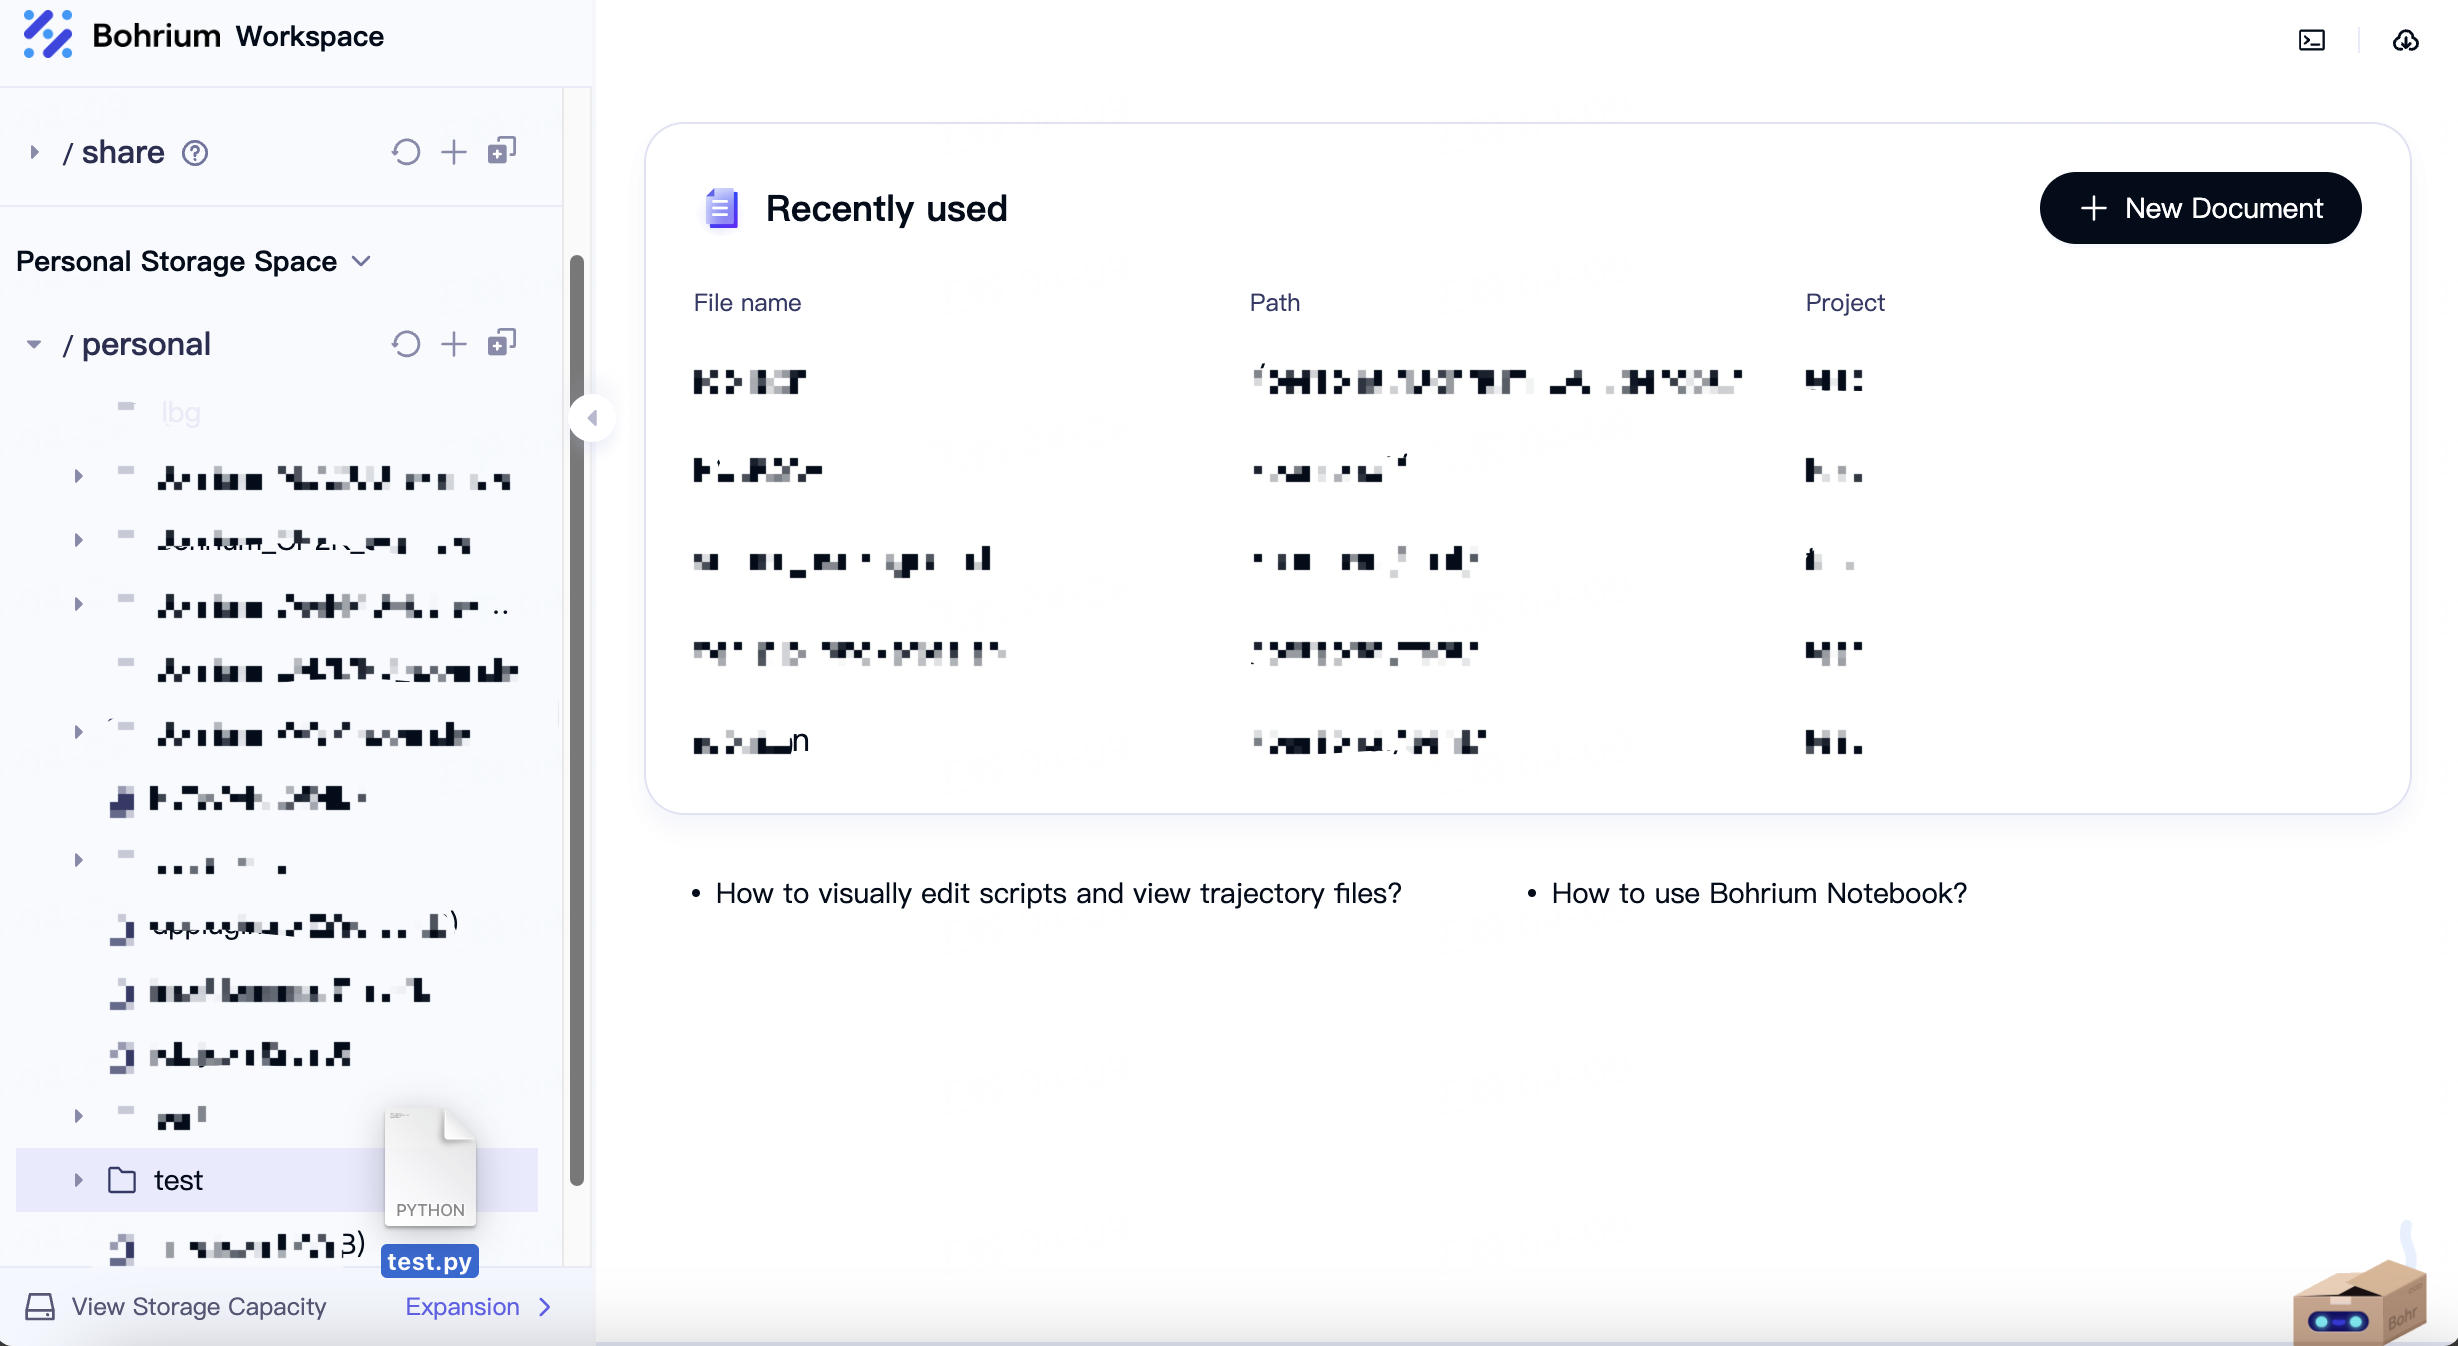Click the add icon beside share folder
Viewport: 2458px width, 1346px height.
[452, 151]
